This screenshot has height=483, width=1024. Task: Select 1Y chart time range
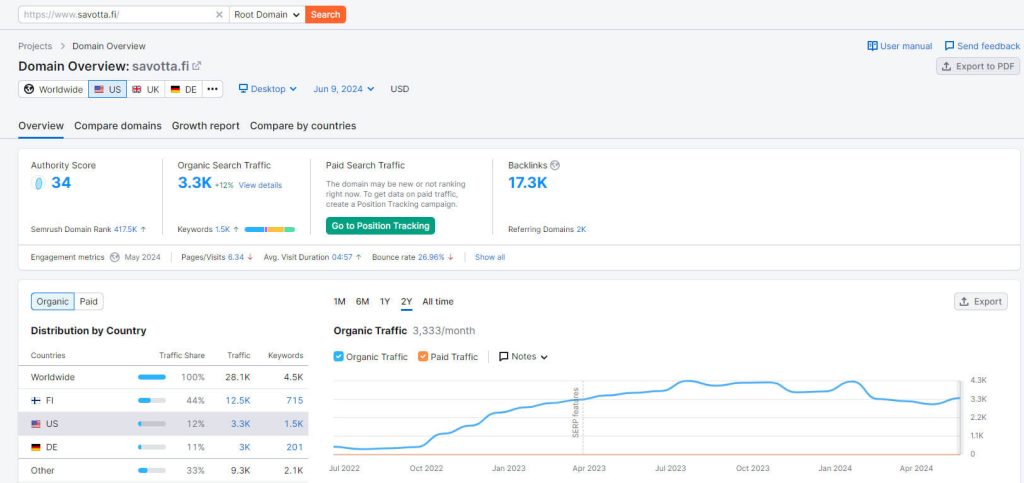click(385, 302)
